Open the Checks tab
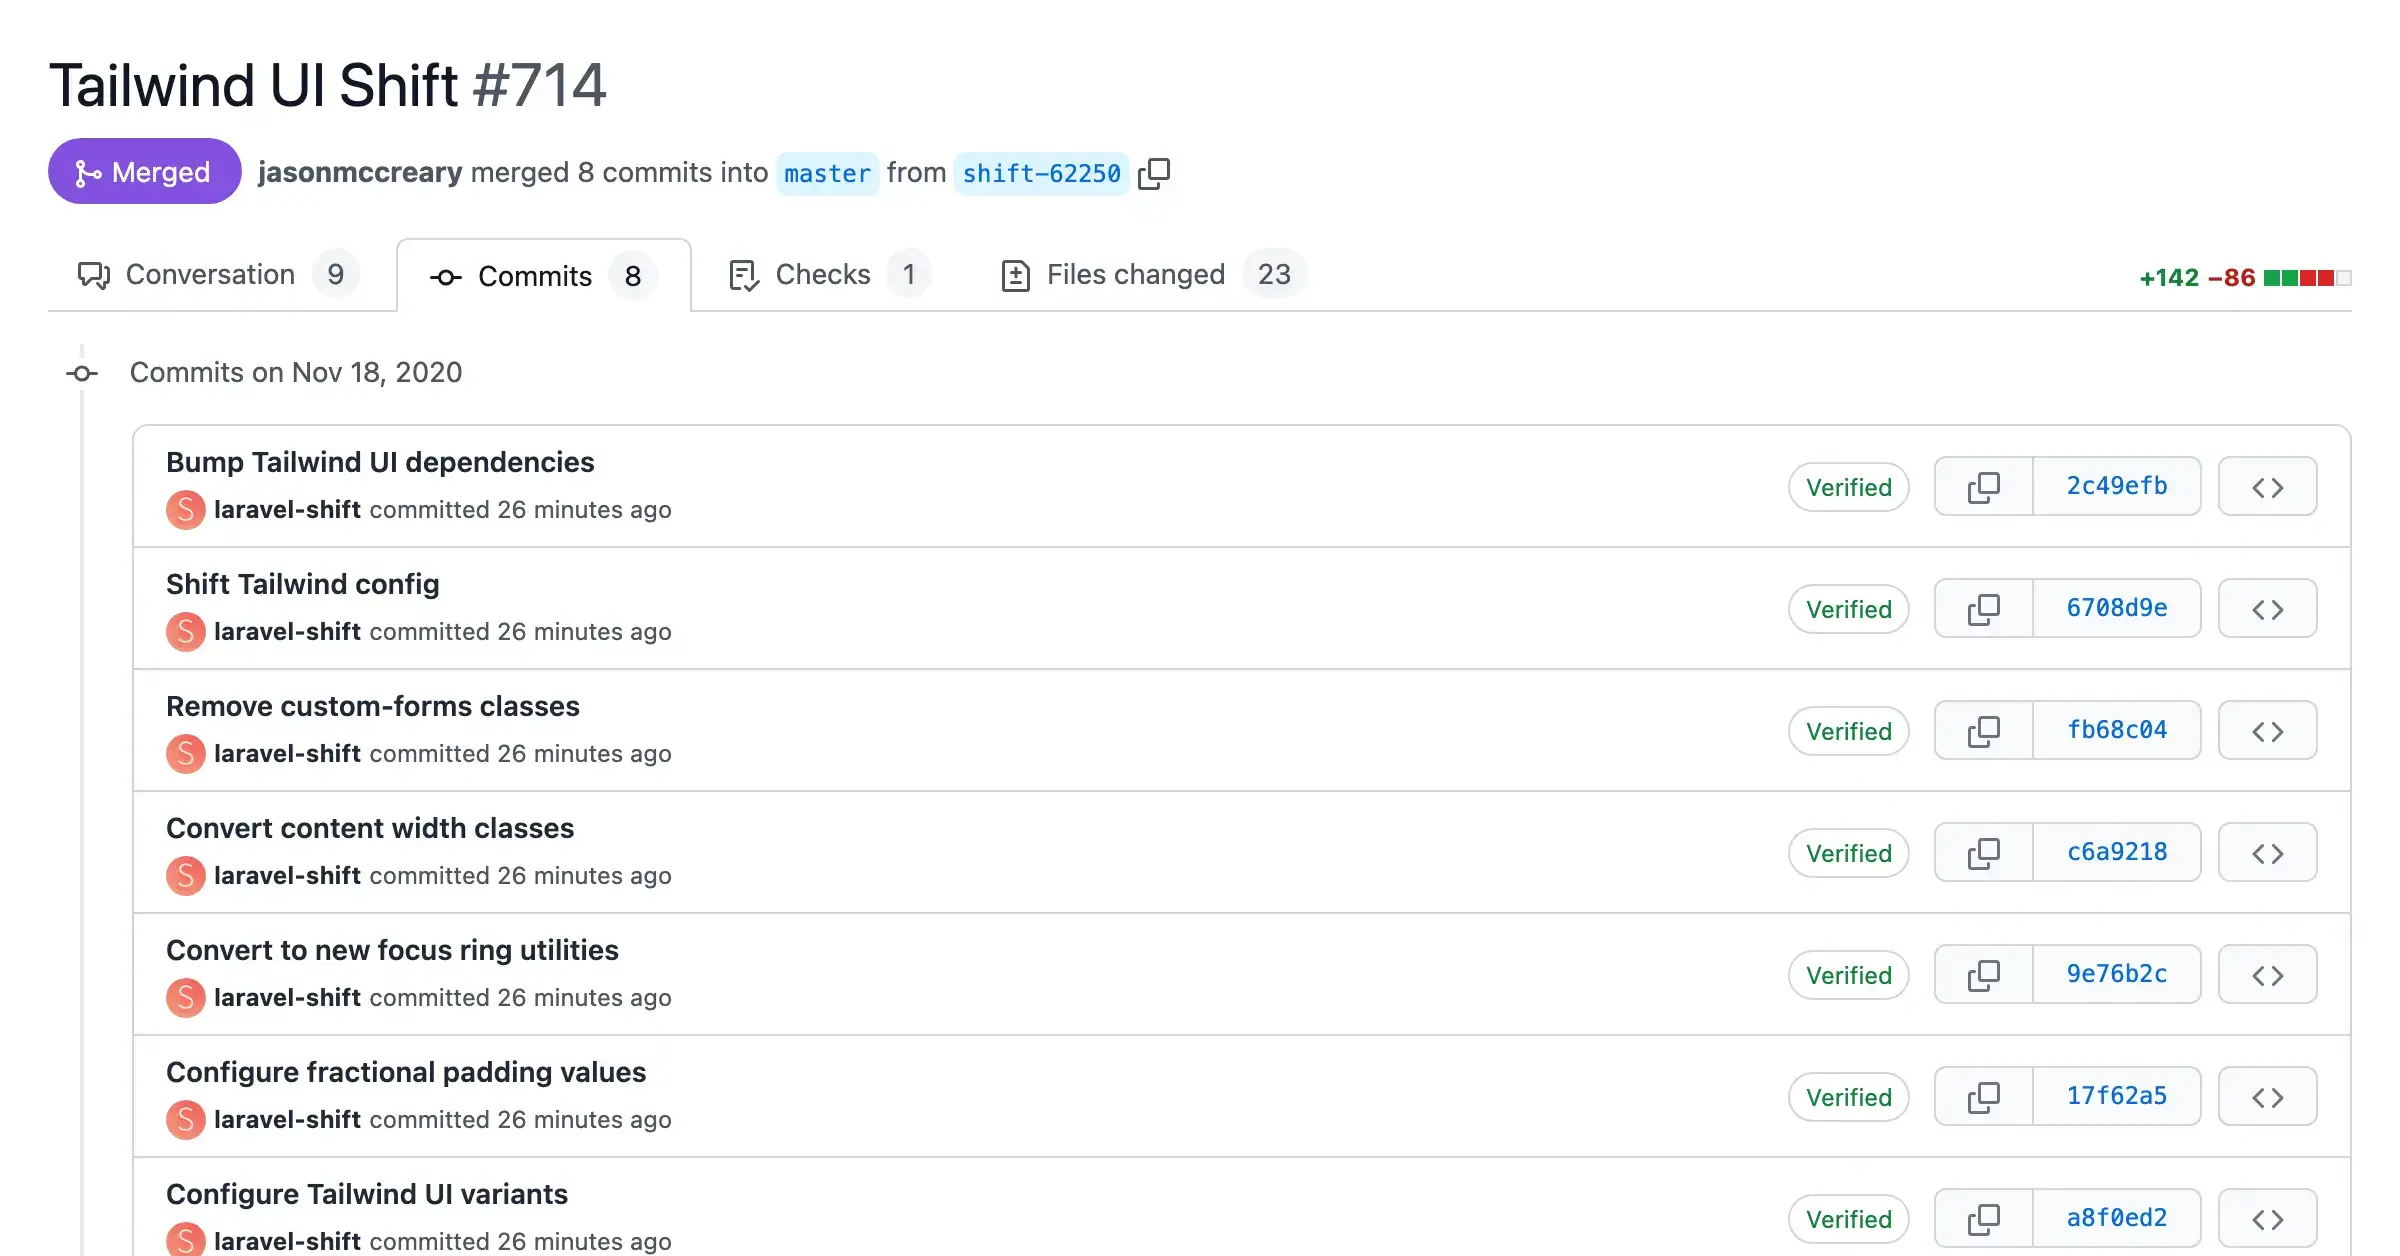2400x1256 pixels. pos(822,274)
